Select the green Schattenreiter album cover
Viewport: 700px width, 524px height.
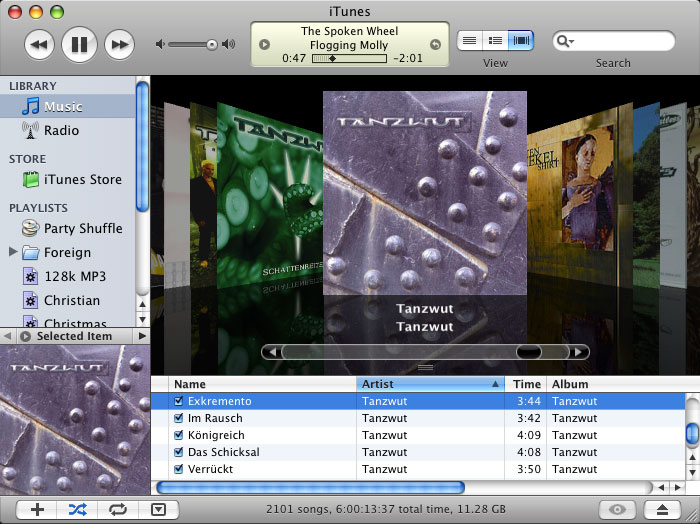pyautogui.click(x=270, y=196)
